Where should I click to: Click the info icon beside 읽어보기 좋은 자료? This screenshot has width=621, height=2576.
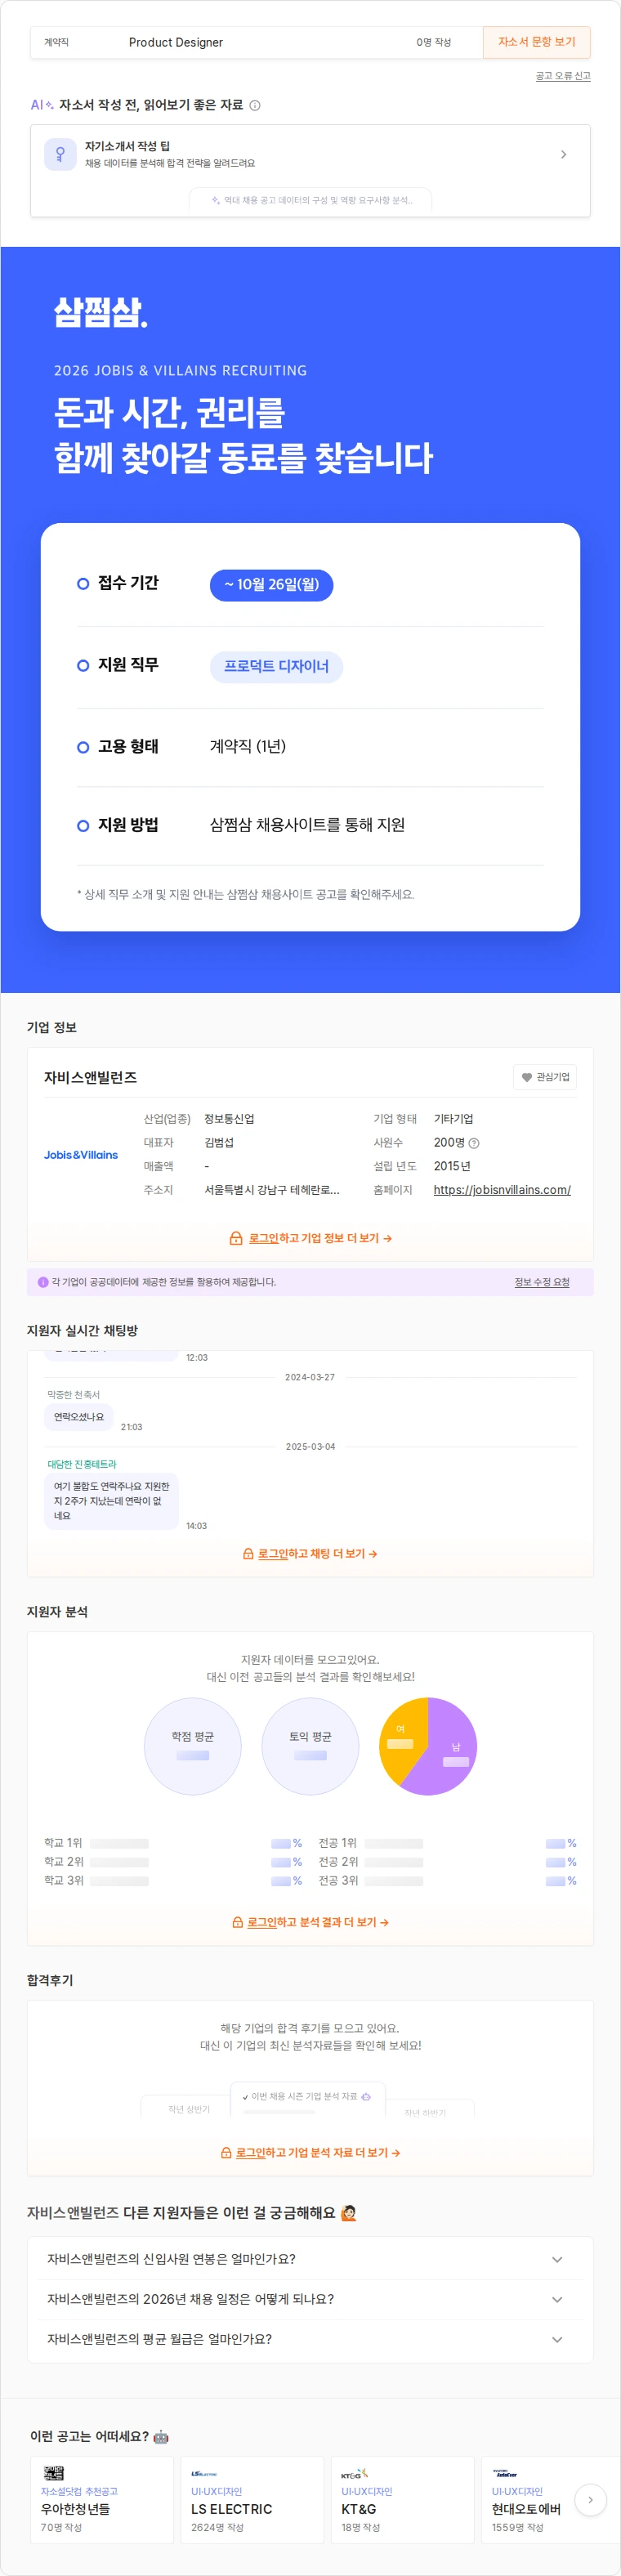pyautogui.click(x=255, y=105)
